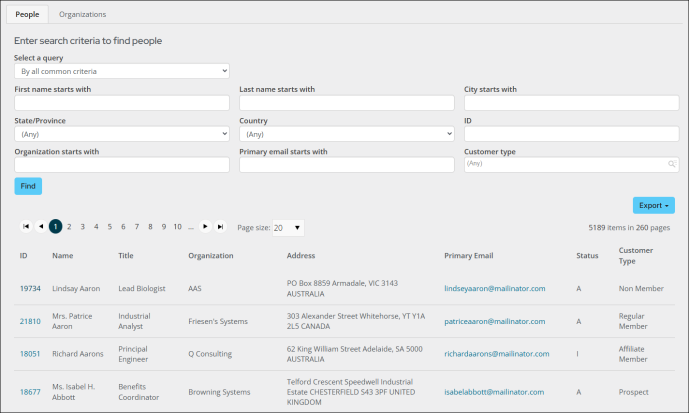Screen dimensions: 689x413
Task: Click the First name starts with field
Action: [x=121, y=103]
